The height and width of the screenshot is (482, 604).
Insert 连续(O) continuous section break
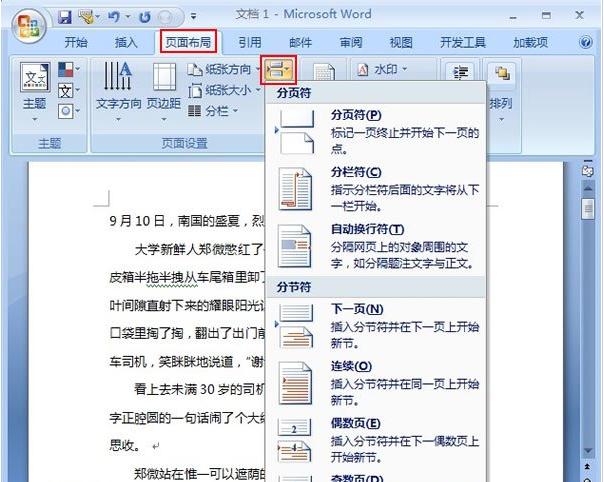(376, 383)
